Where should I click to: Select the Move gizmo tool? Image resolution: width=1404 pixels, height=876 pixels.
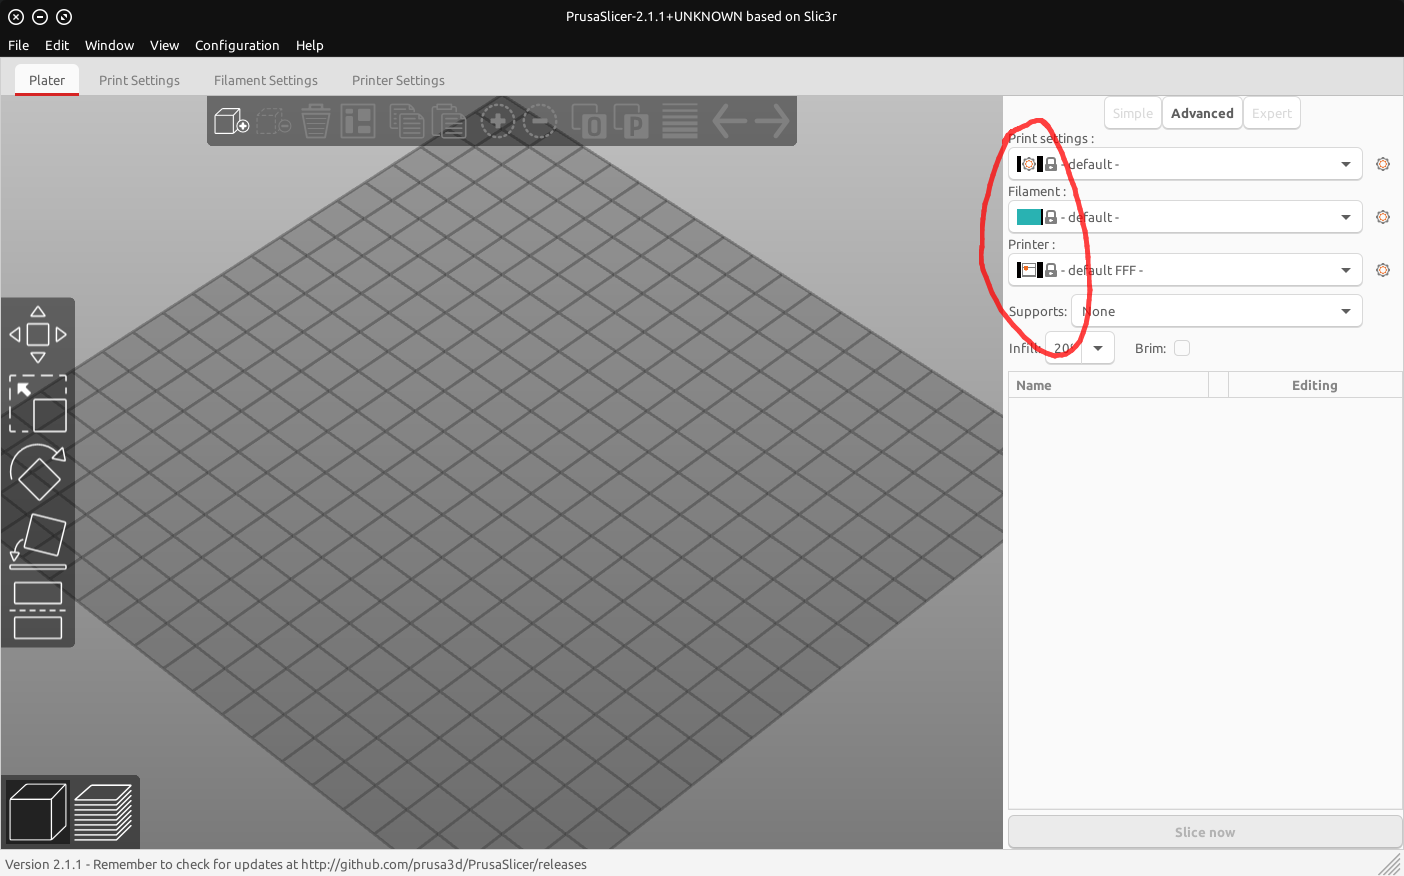pyautogui.click(x=38, y=335)
